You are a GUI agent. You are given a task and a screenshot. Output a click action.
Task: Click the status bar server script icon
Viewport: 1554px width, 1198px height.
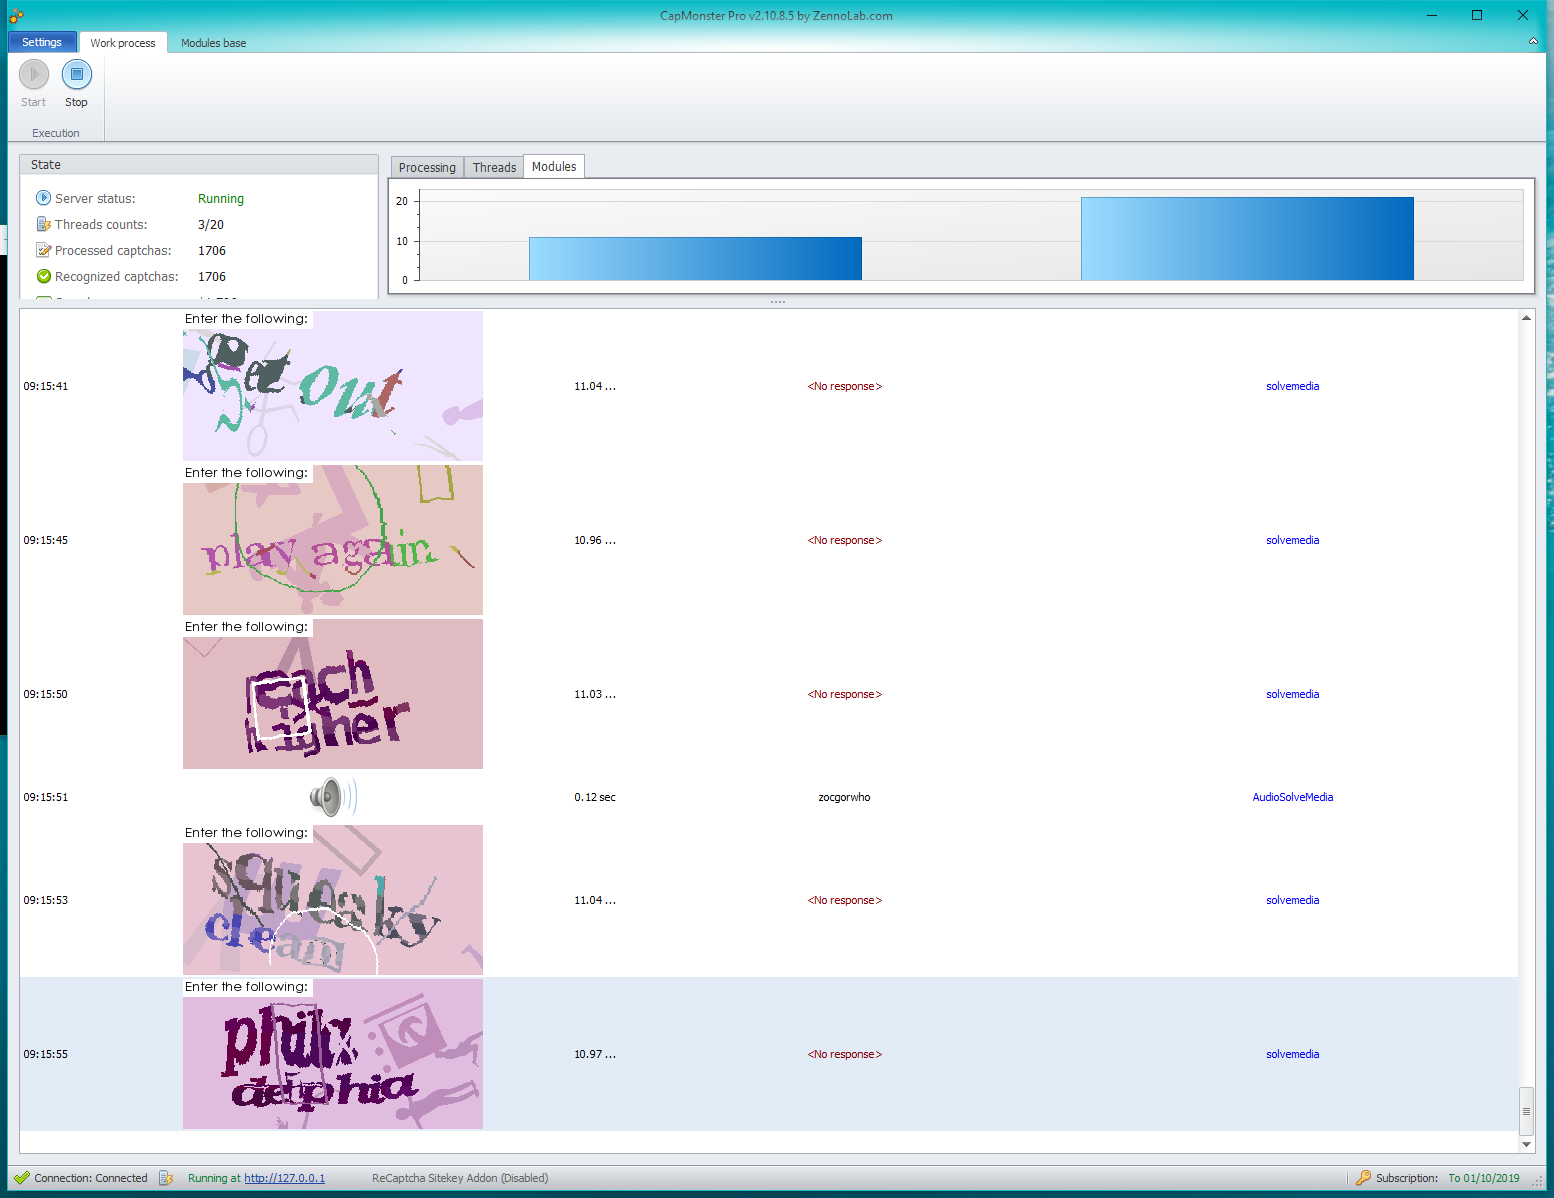pyautogui.click(x=166, y=1178)
